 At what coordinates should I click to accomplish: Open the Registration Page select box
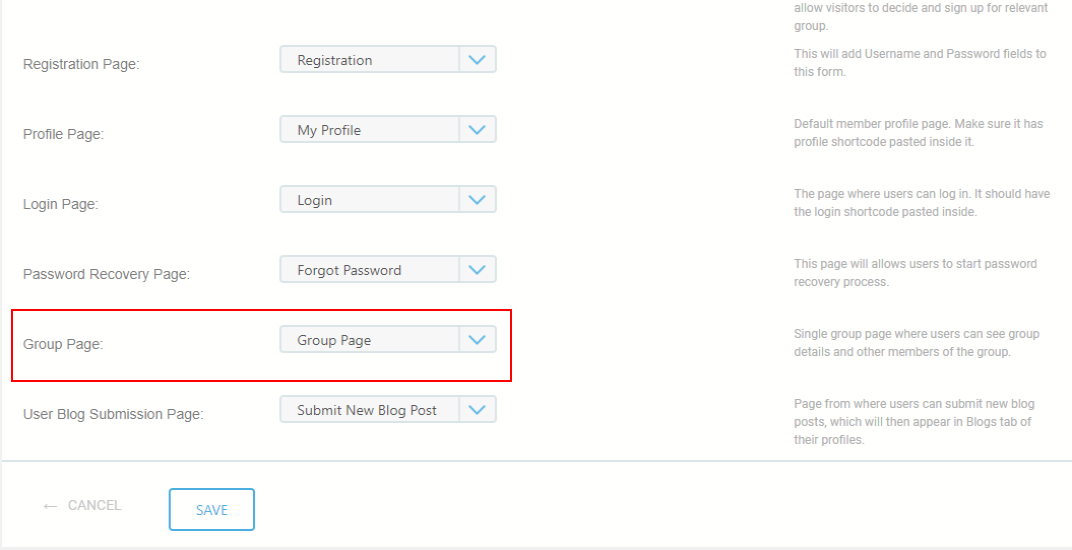(x=370, y=60)
